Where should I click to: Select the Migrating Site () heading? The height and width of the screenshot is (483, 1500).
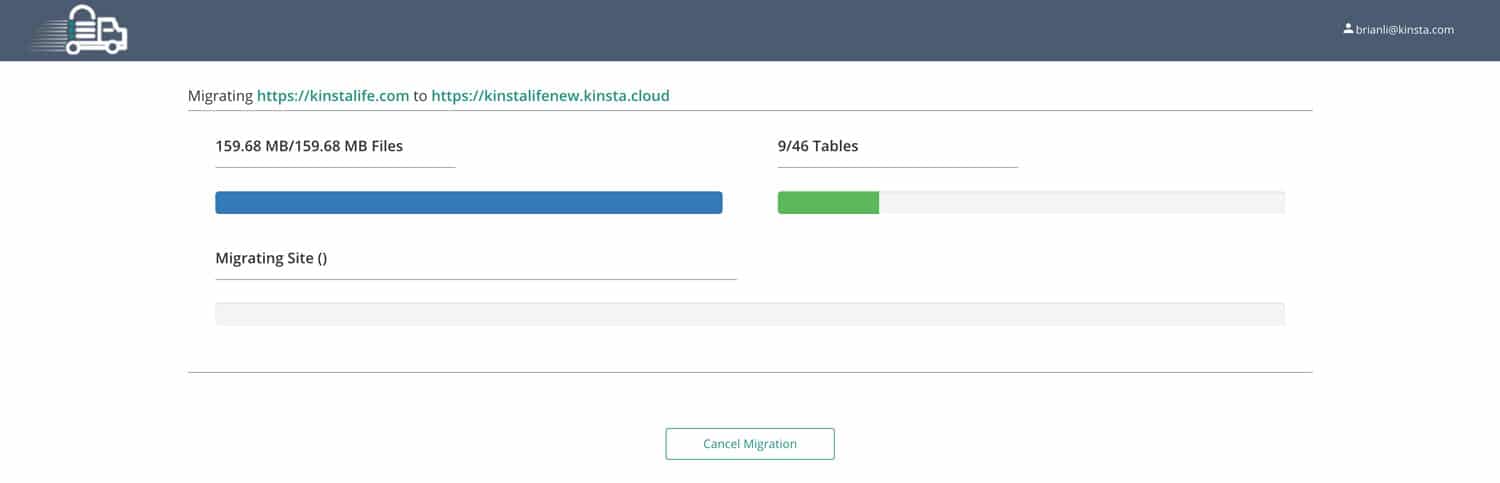(271, 258)
